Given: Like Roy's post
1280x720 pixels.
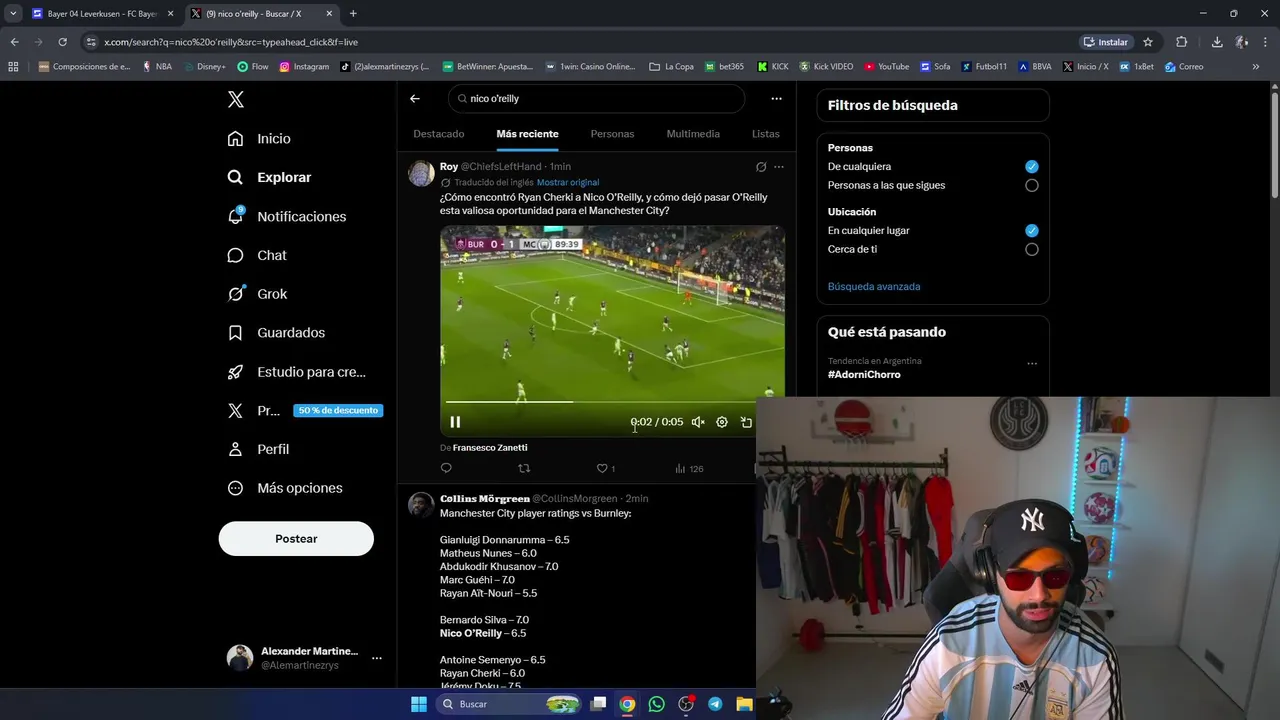Looking at the screenshot, I should point(605,468).
